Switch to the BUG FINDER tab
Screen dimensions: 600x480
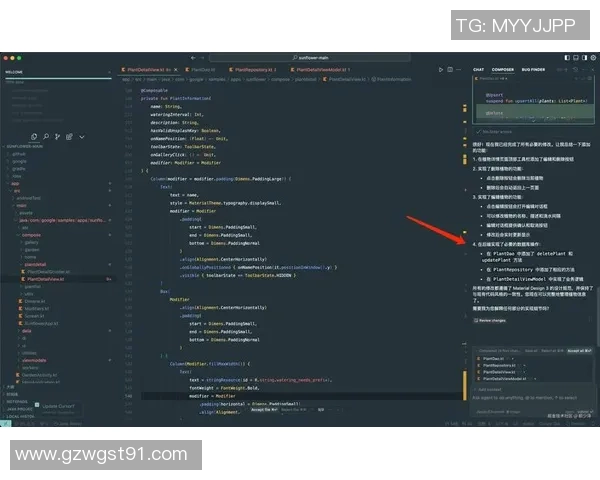click(x=533, y=70)
